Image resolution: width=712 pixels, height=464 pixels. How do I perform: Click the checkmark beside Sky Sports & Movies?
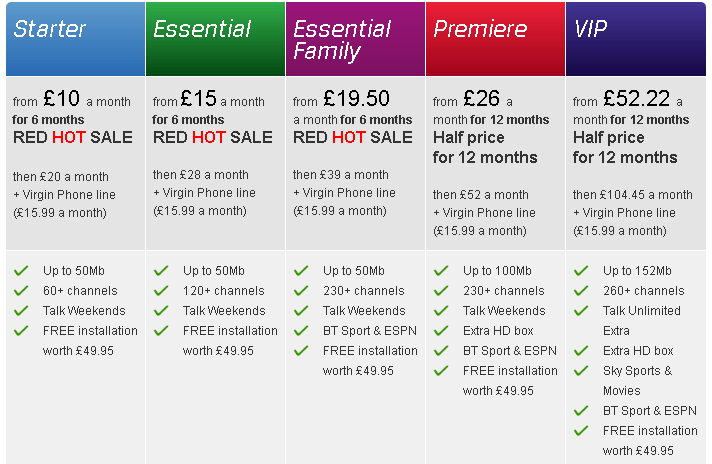point(581,370)
